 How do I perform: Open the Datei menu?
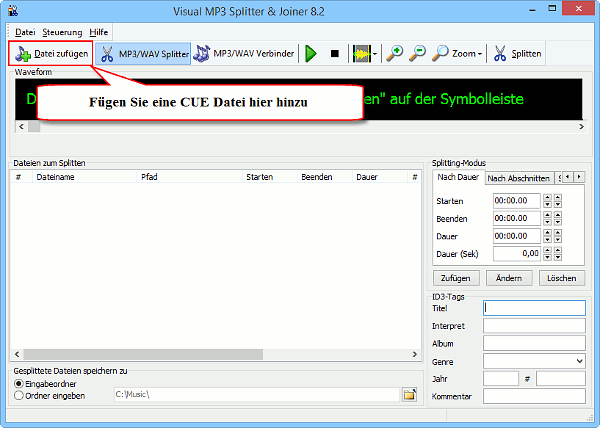click(25, 32)
